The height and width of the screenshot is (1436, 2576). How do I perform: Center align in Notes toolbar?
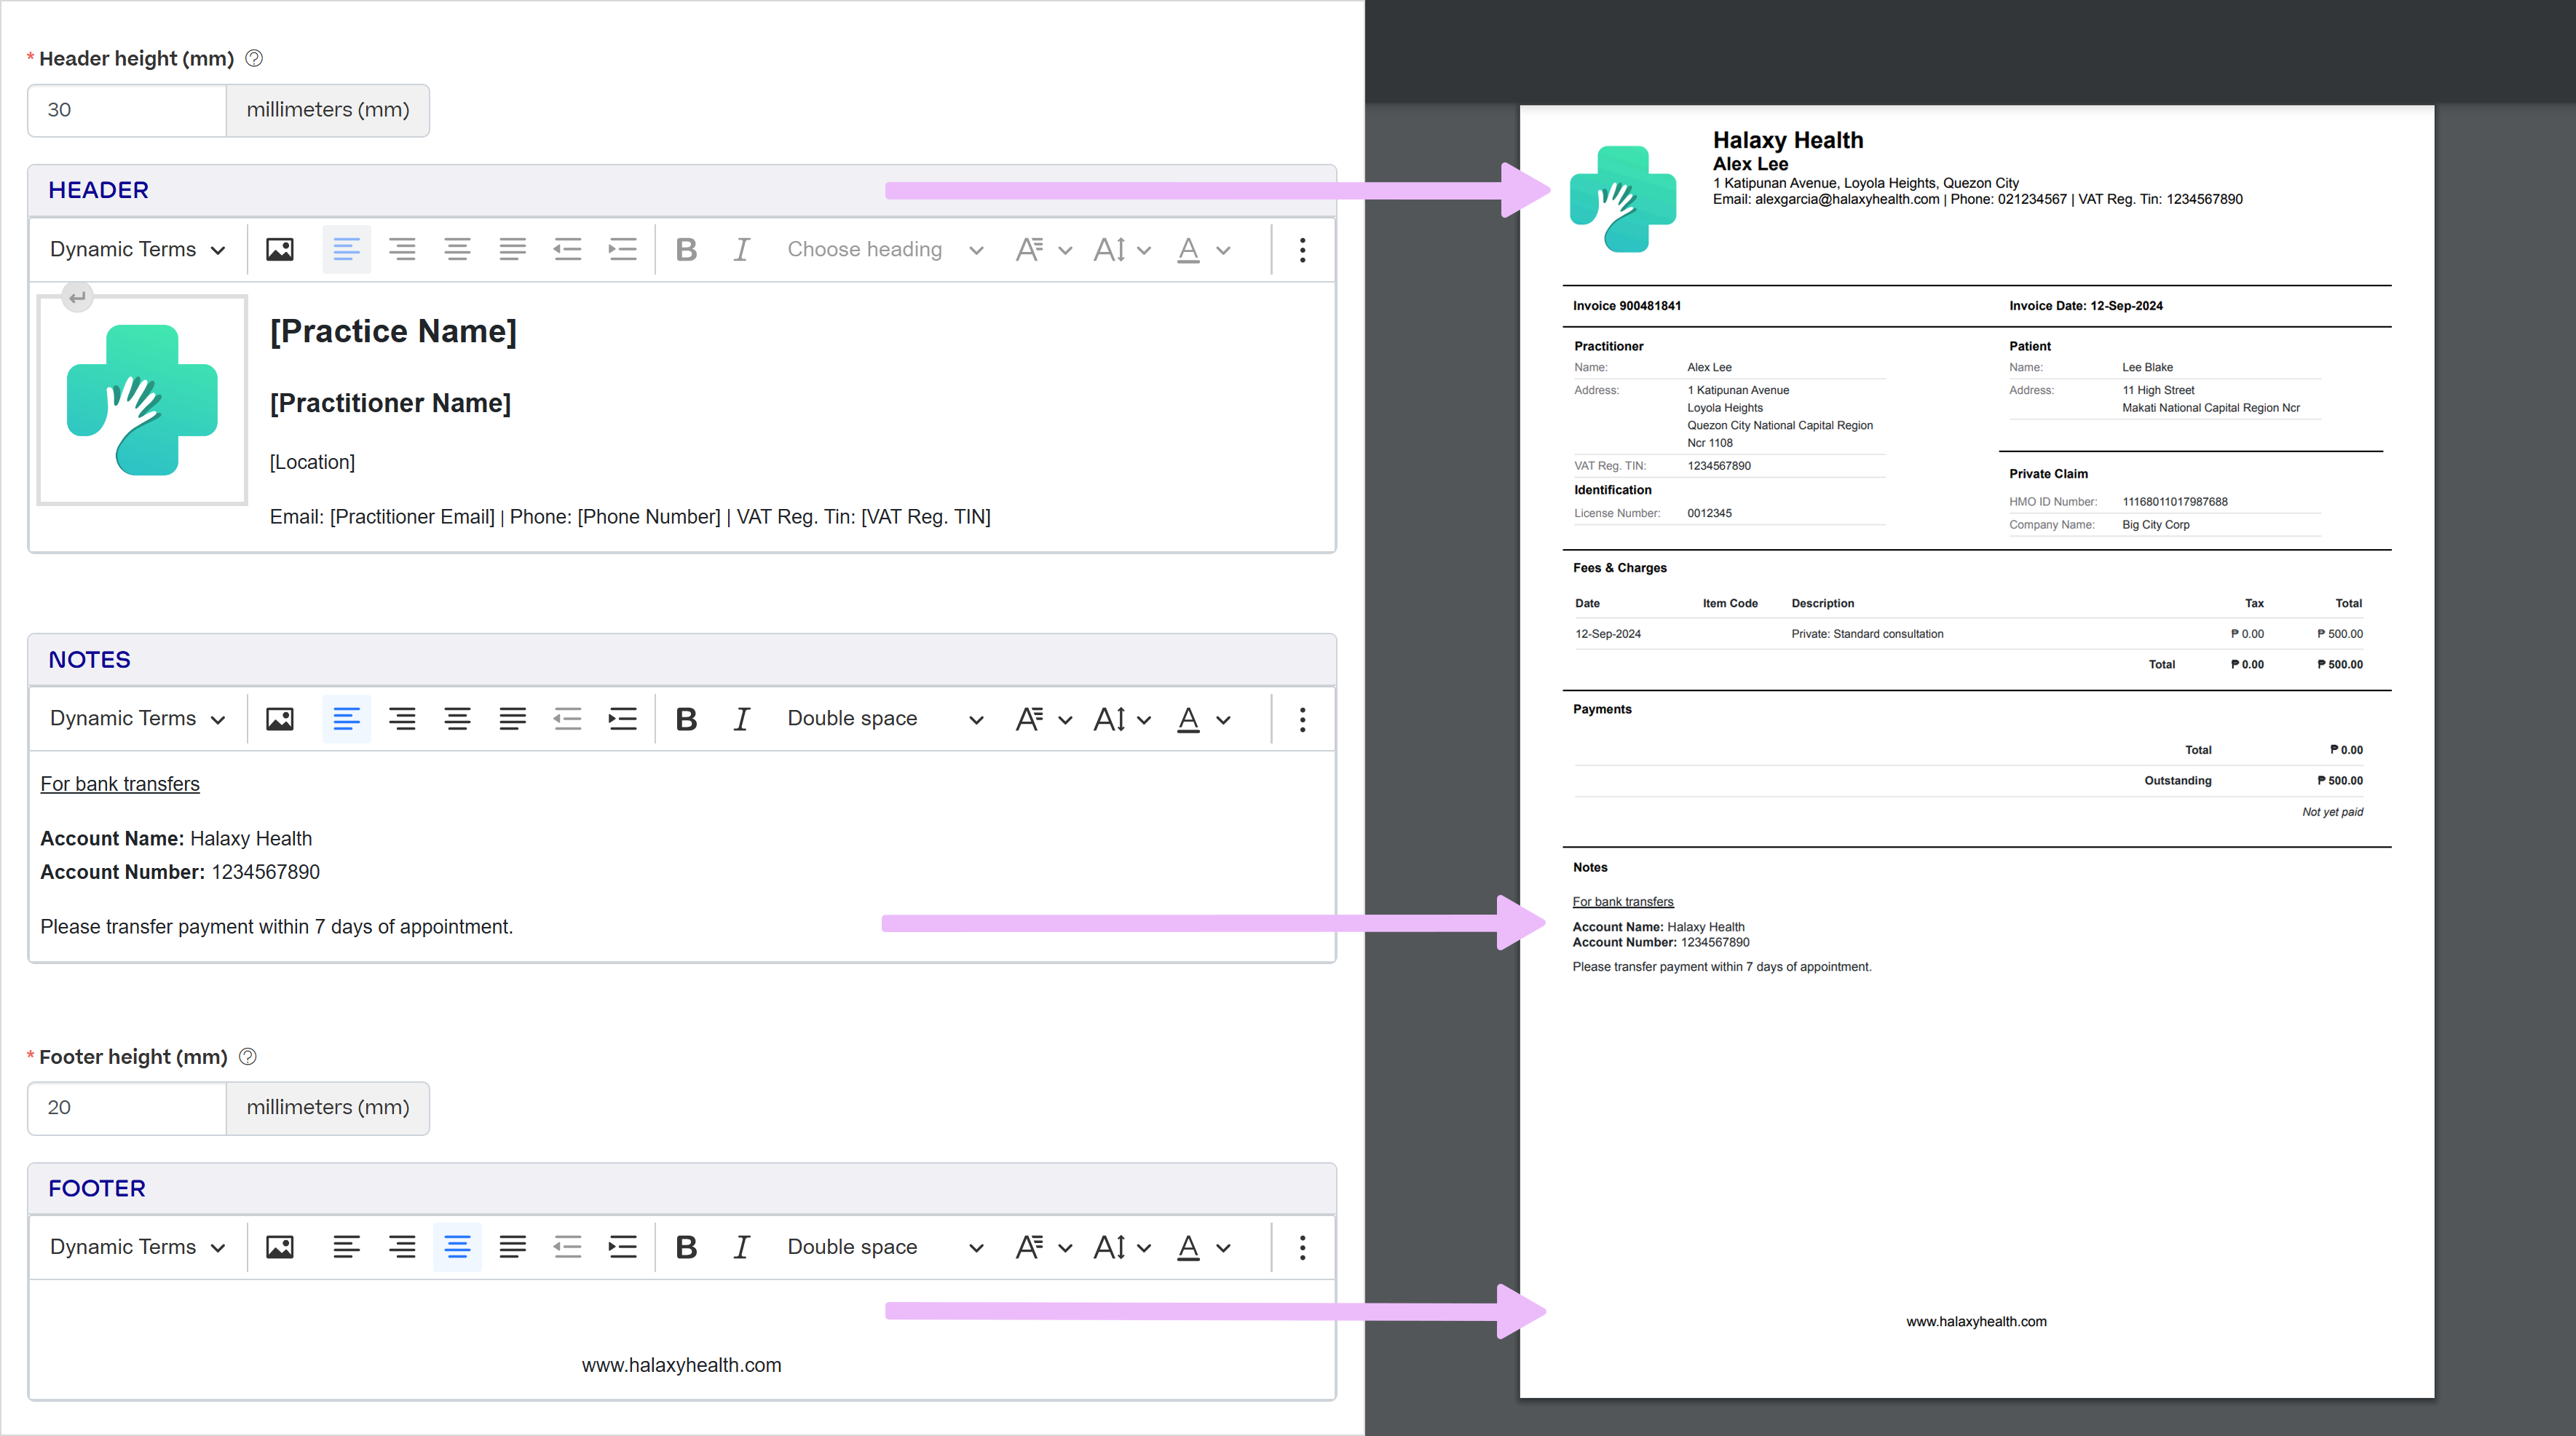pos(457,719)
